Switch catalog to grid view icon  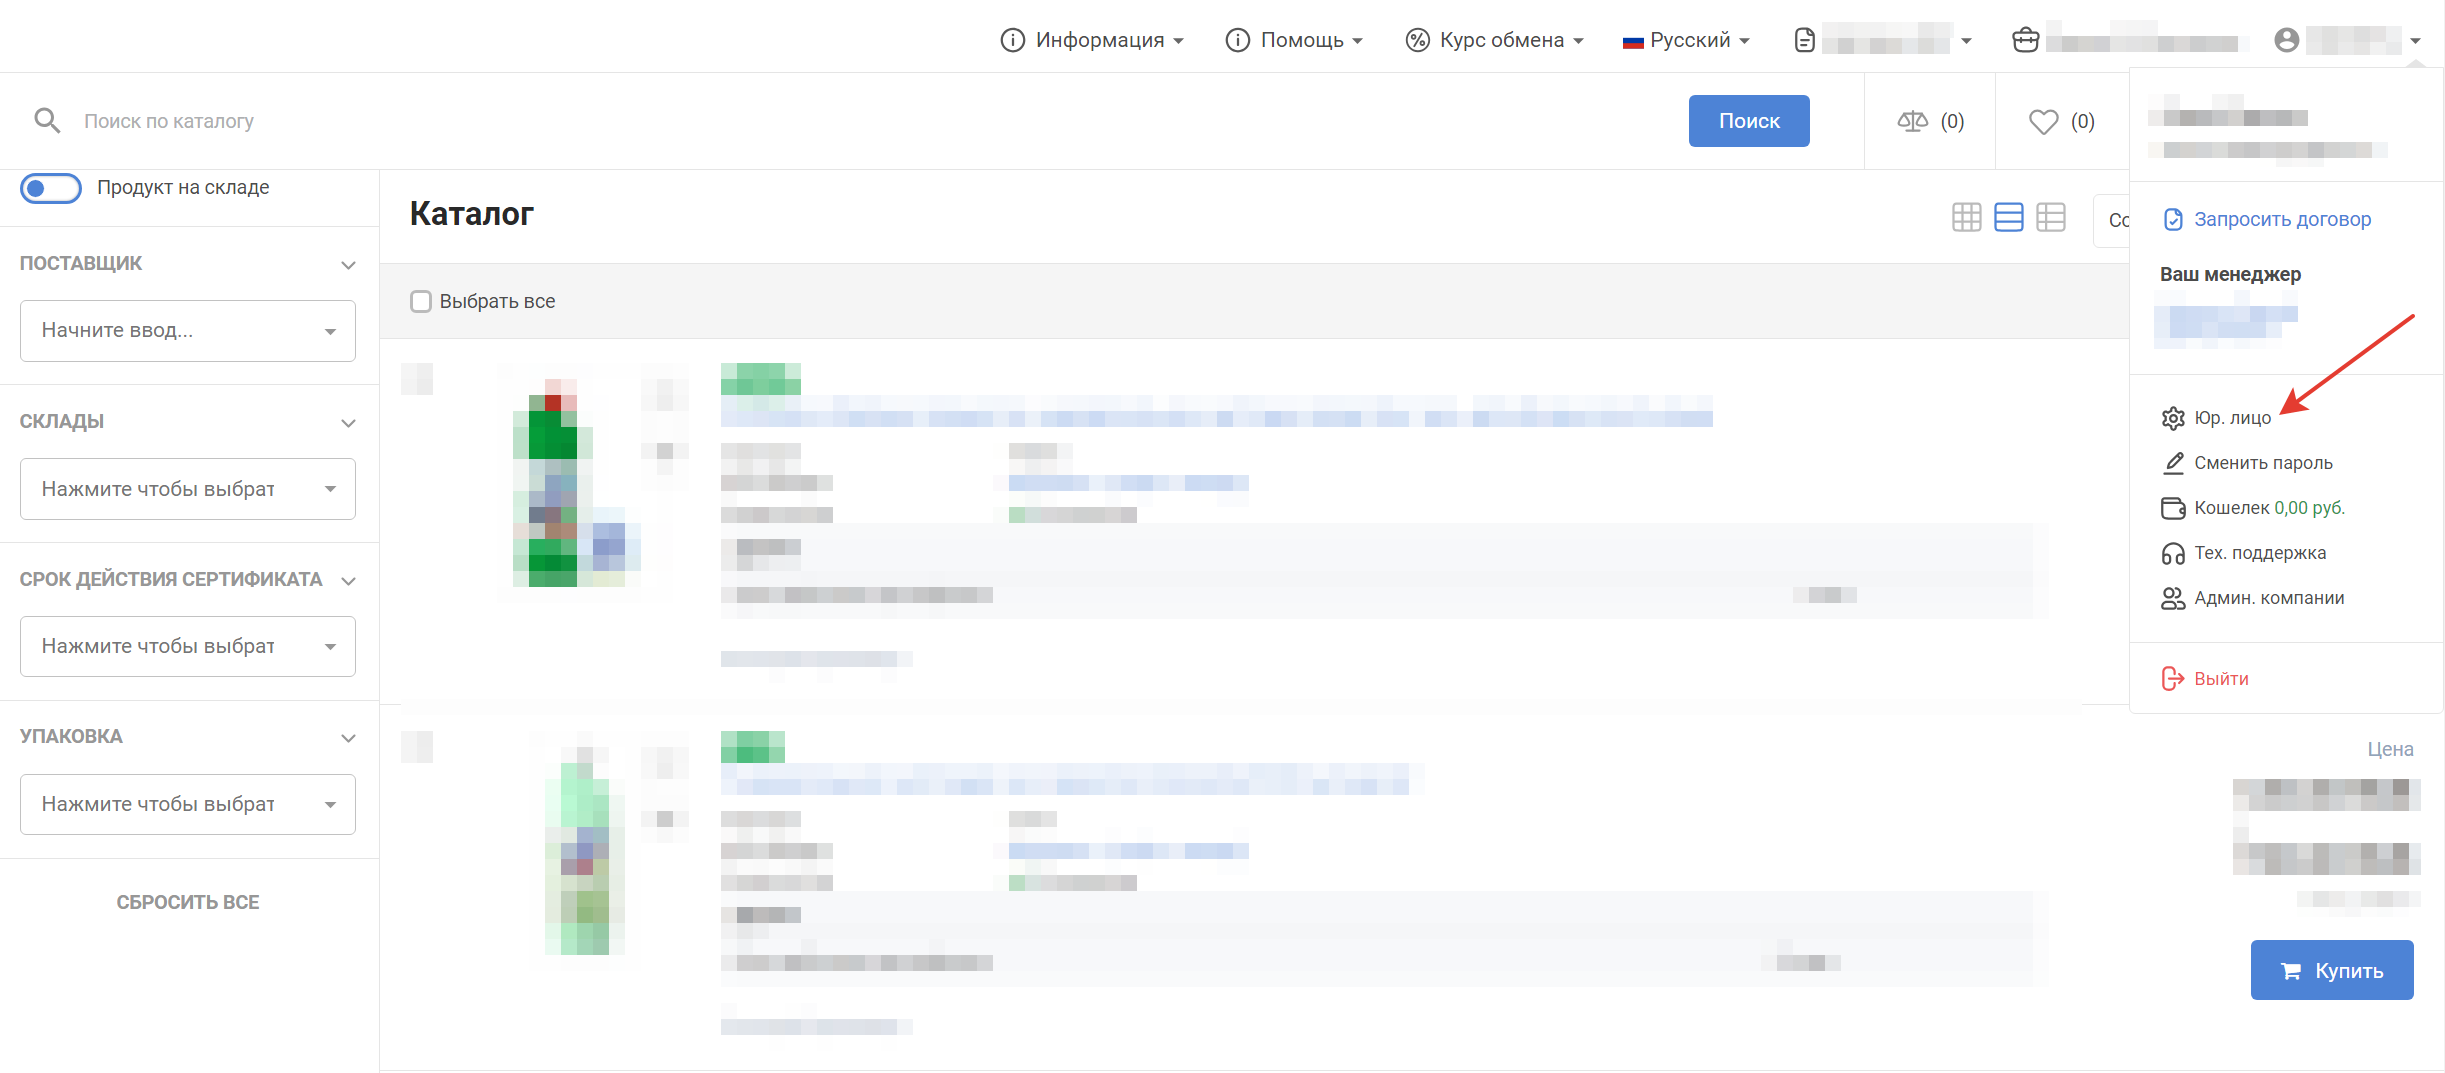(x=1966, y=217)
